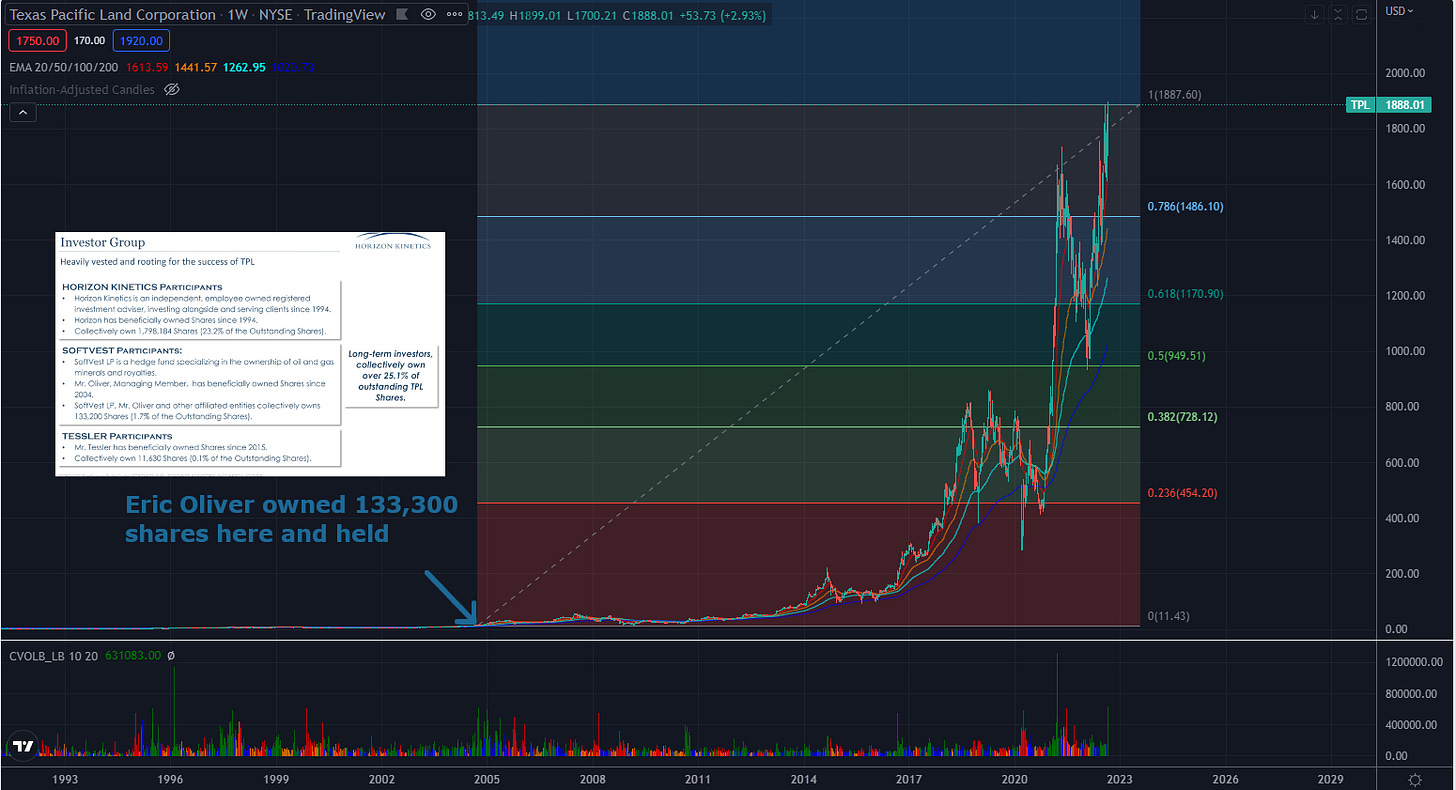Select the Fibonacci 0.786(1486.10) level label
The width and height of the screenshot is (1456, 790).
pos(1185,206)
